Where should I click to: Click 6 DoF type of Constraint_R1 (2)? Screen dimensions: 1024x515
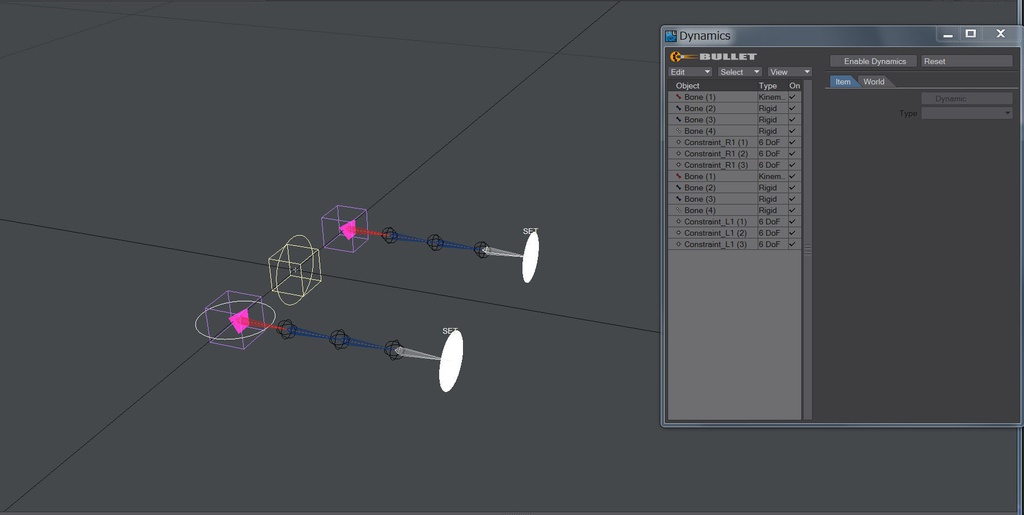tap(769, 154)
